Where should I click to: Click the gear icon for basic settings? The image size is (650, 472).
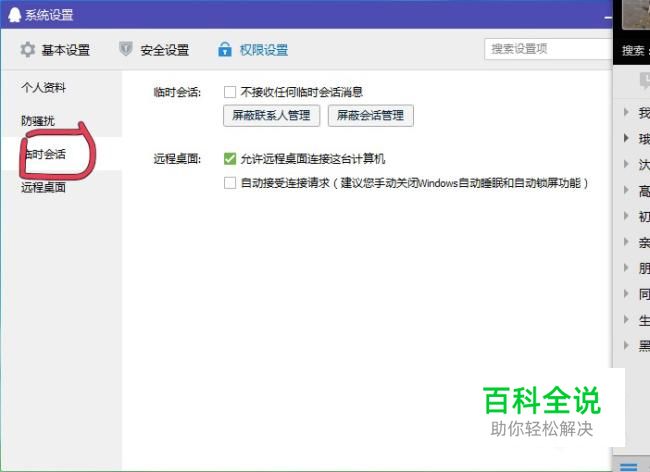pos(28,50)
